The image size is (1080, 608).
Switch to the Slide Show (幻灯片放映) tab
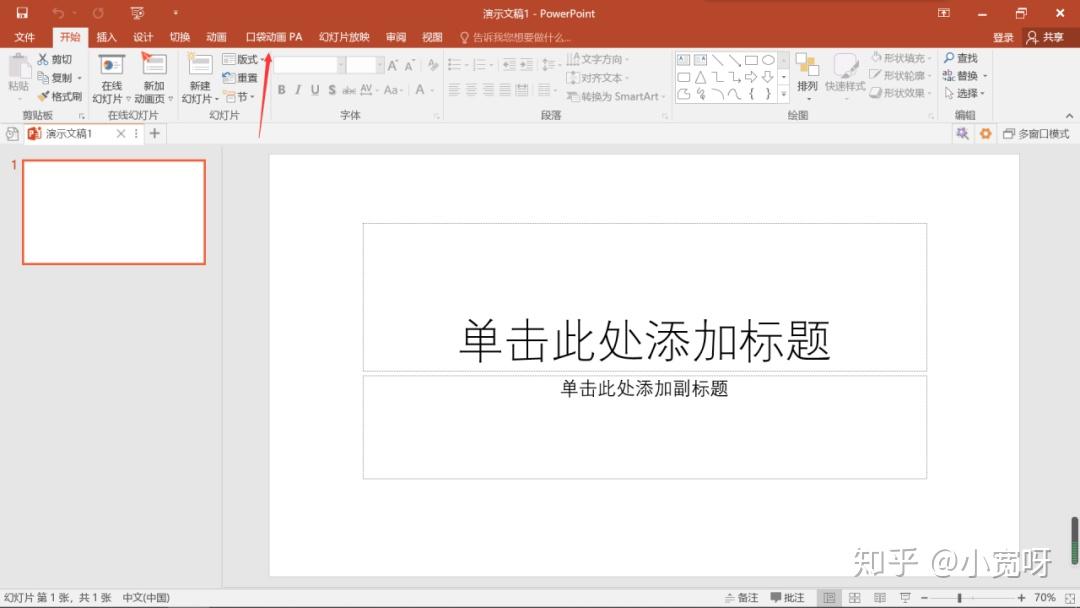click(344, 37)
